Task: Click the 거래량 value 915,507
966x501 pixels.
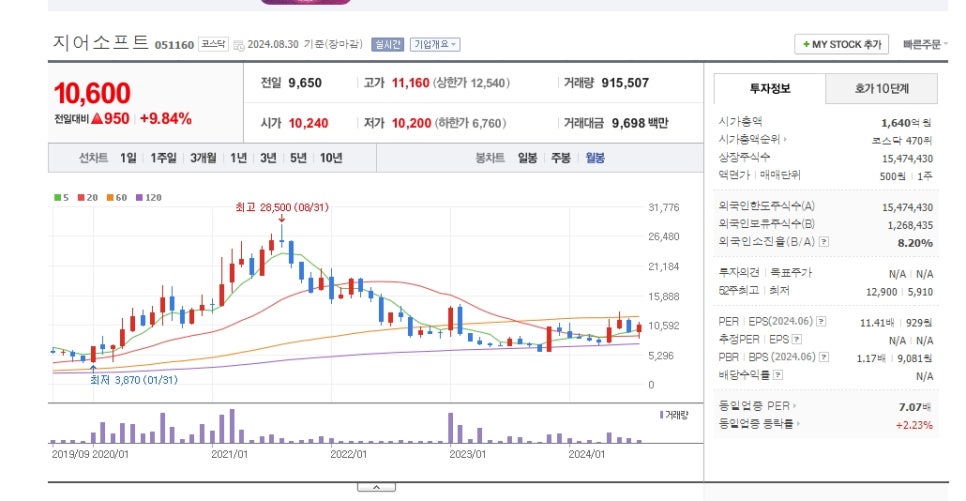Action: point(625,83)
